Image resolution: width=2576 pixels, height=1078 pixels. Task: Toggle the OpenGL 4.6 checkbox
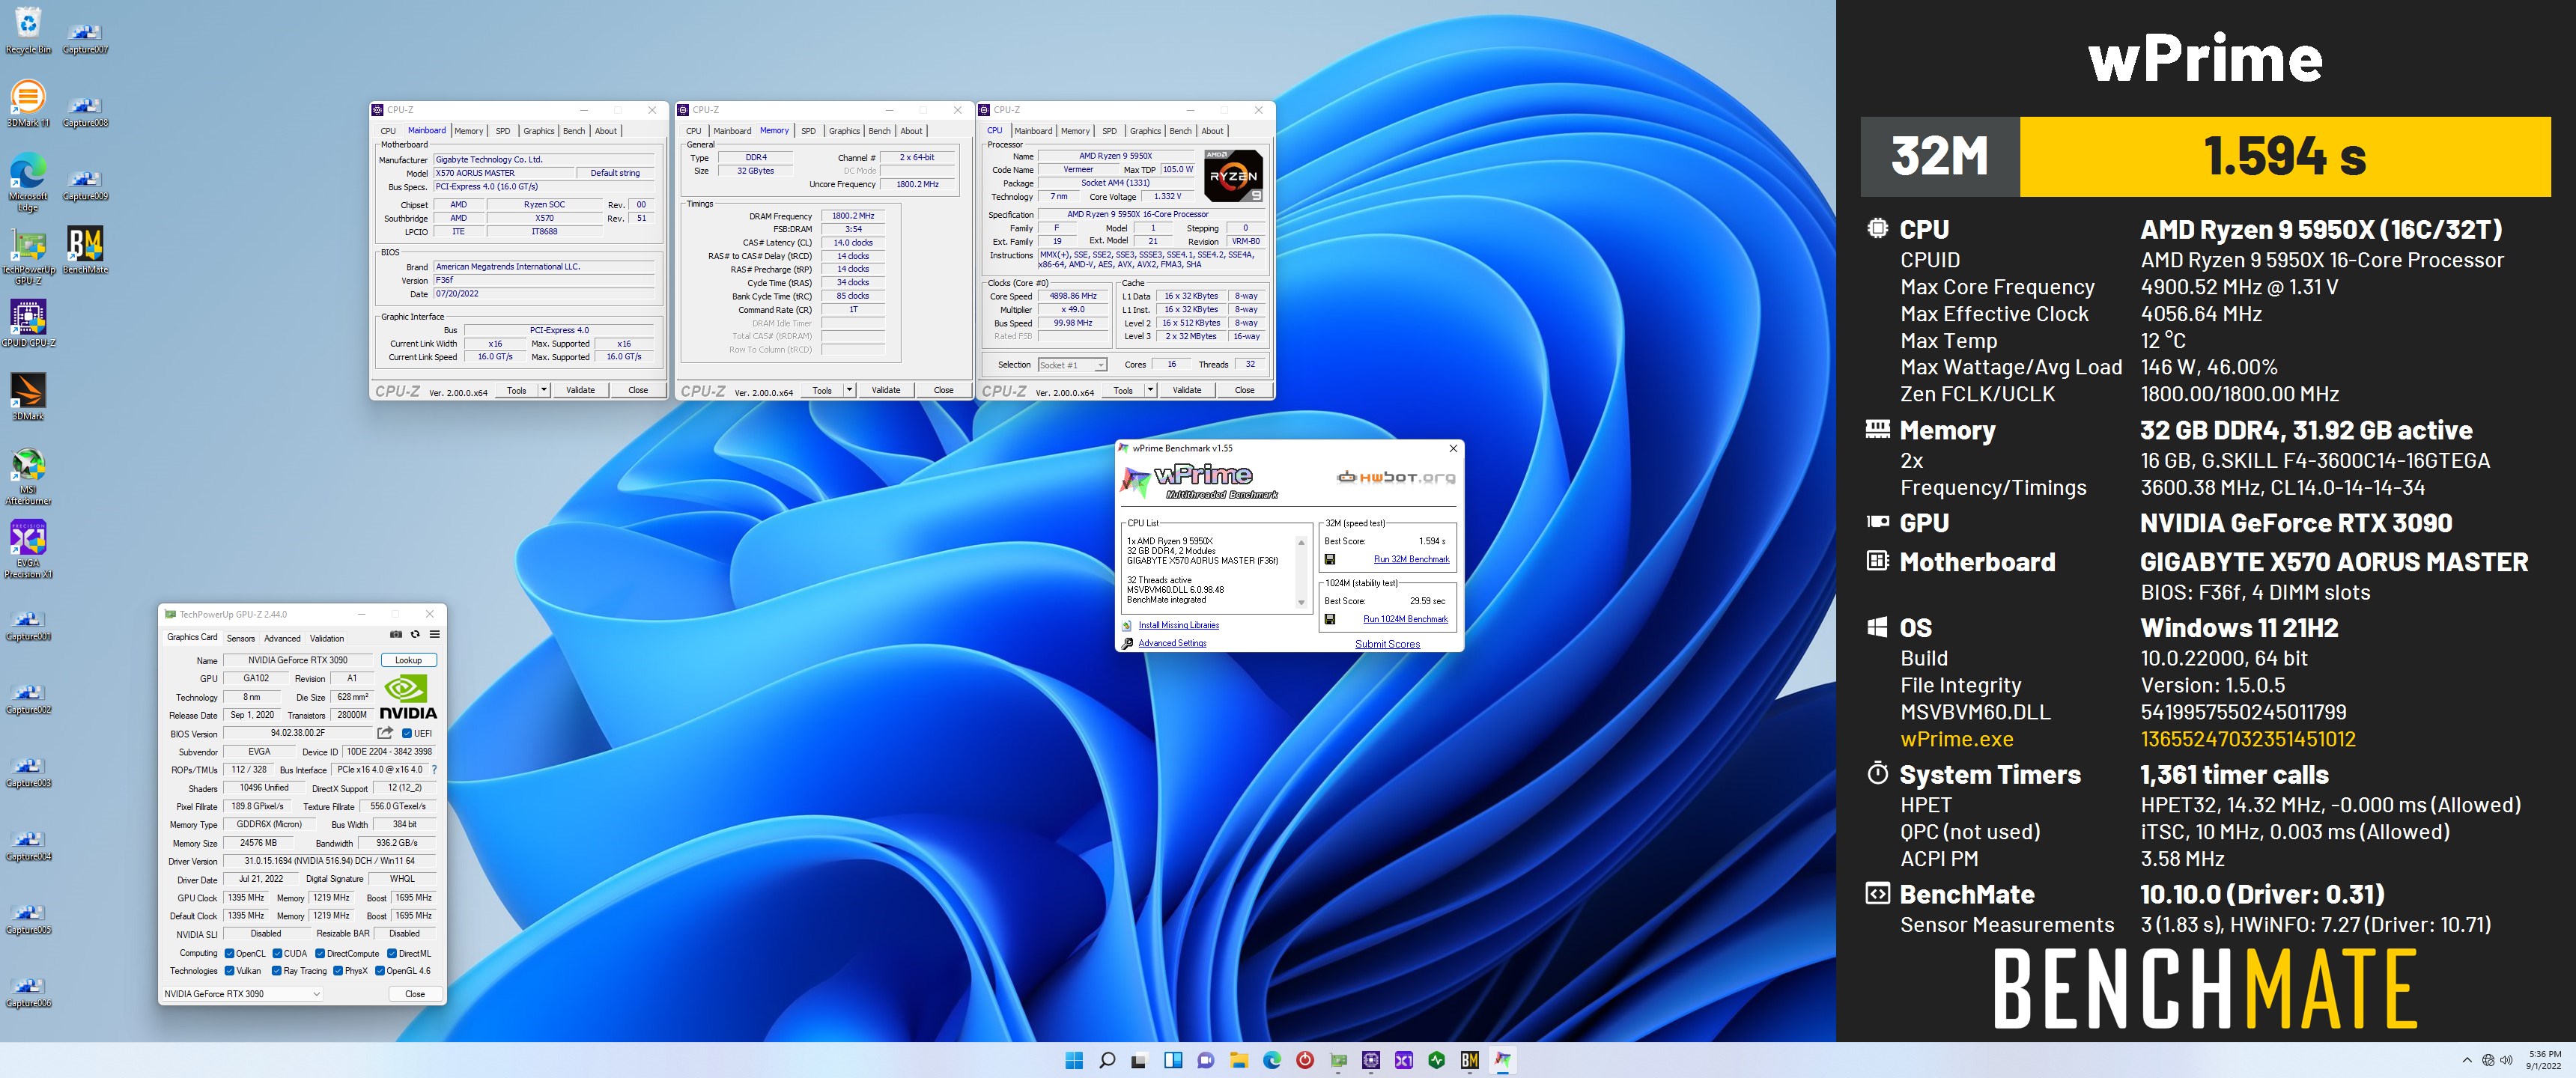(x=380, y=970)
